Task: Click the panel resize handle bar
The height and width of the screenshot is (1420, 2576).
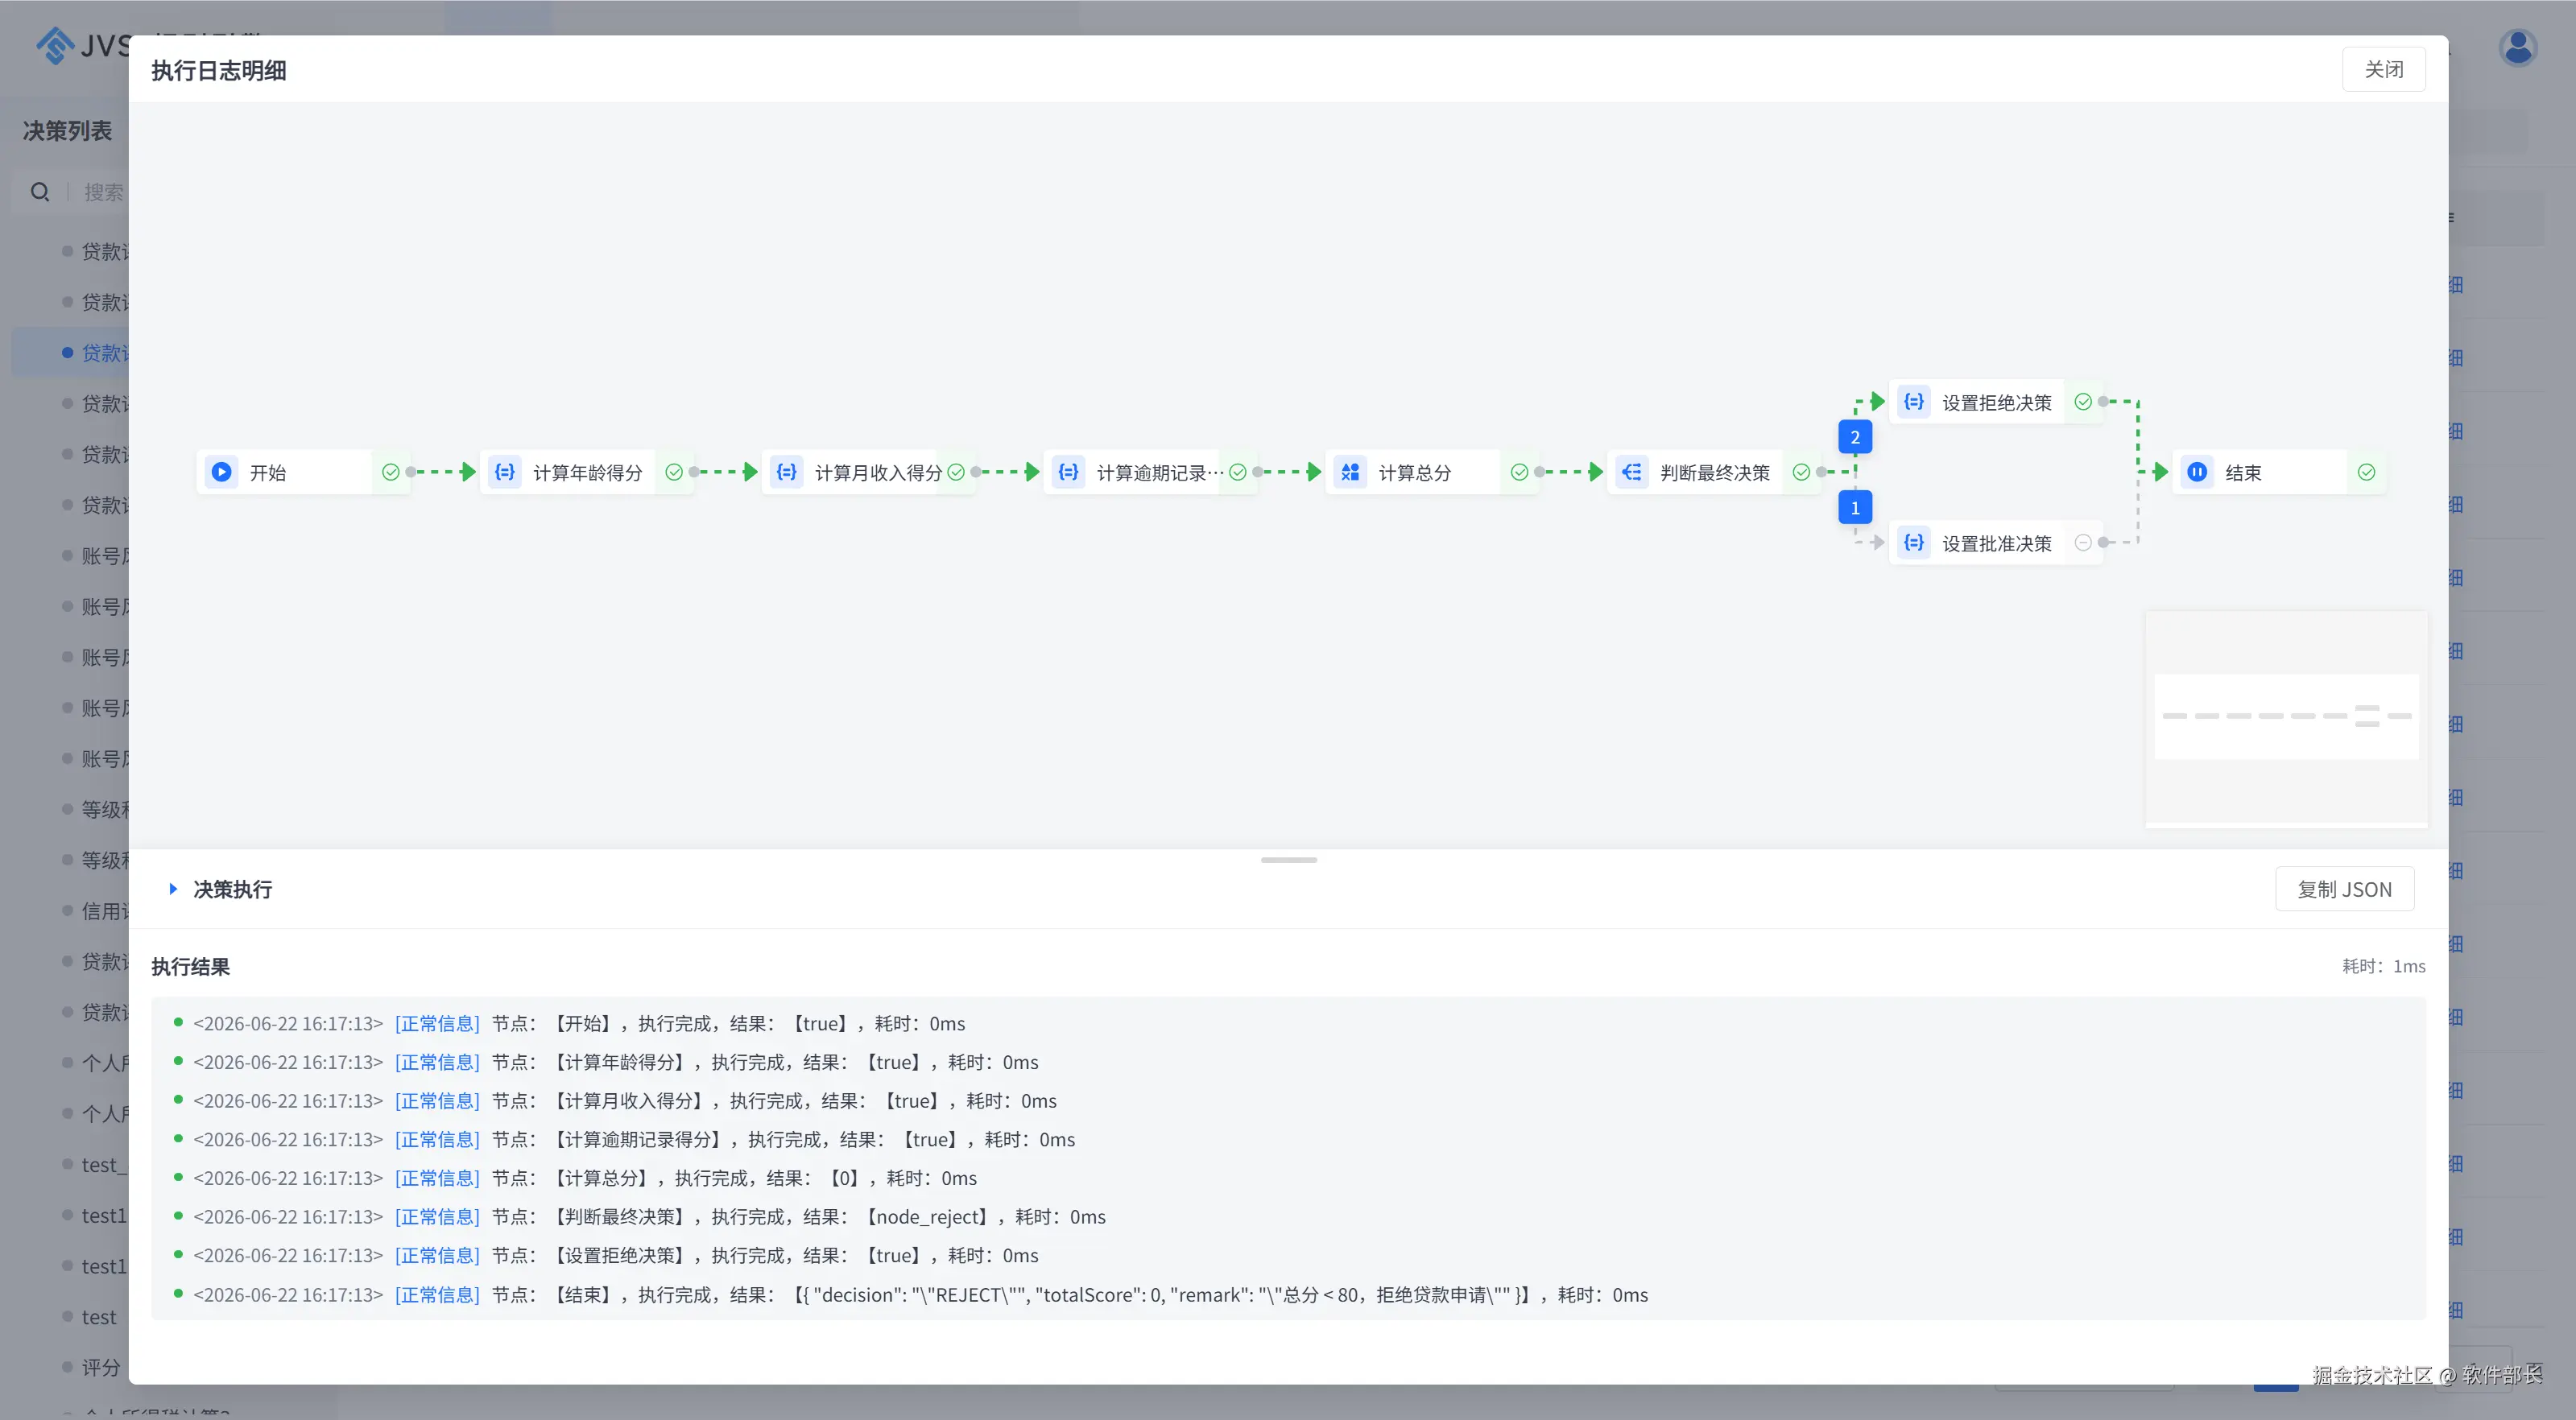Action: click(x=1288, y=860)
